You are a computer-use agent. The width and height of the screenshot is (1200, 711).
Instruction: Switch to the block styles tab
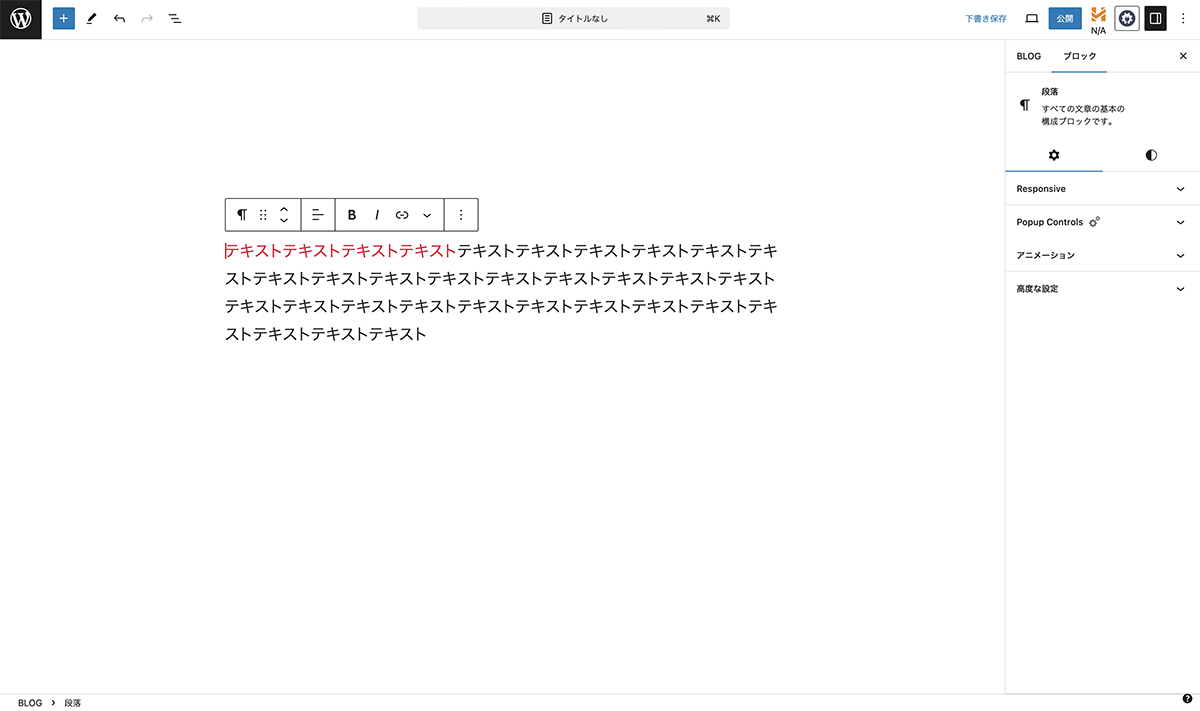[x=1151, y=155]
